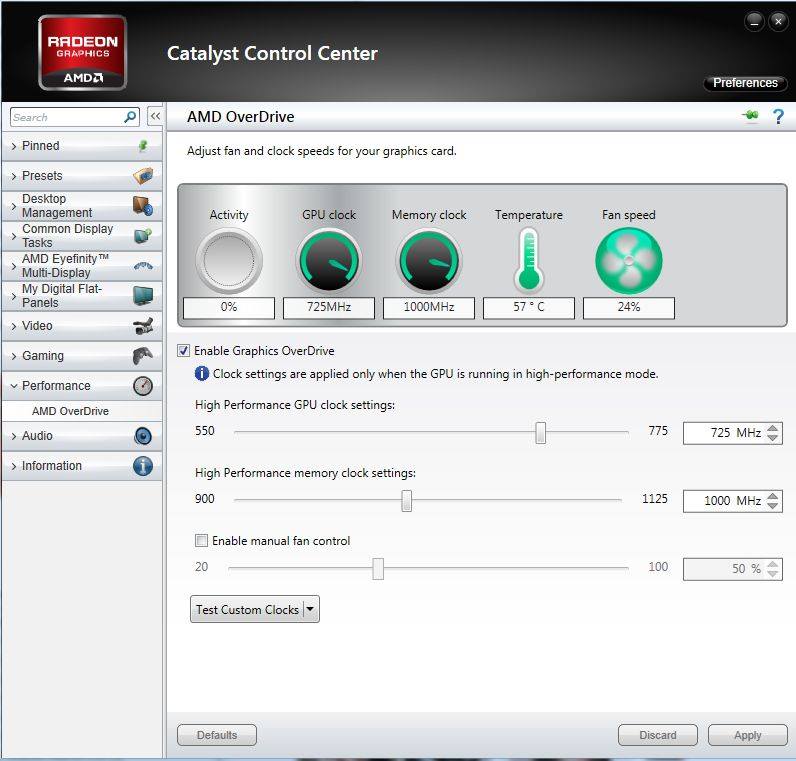The width and height of the screenshot is (796, 761).
Task: Click the 57 ° C temperature readout
Action: (529, 307)
